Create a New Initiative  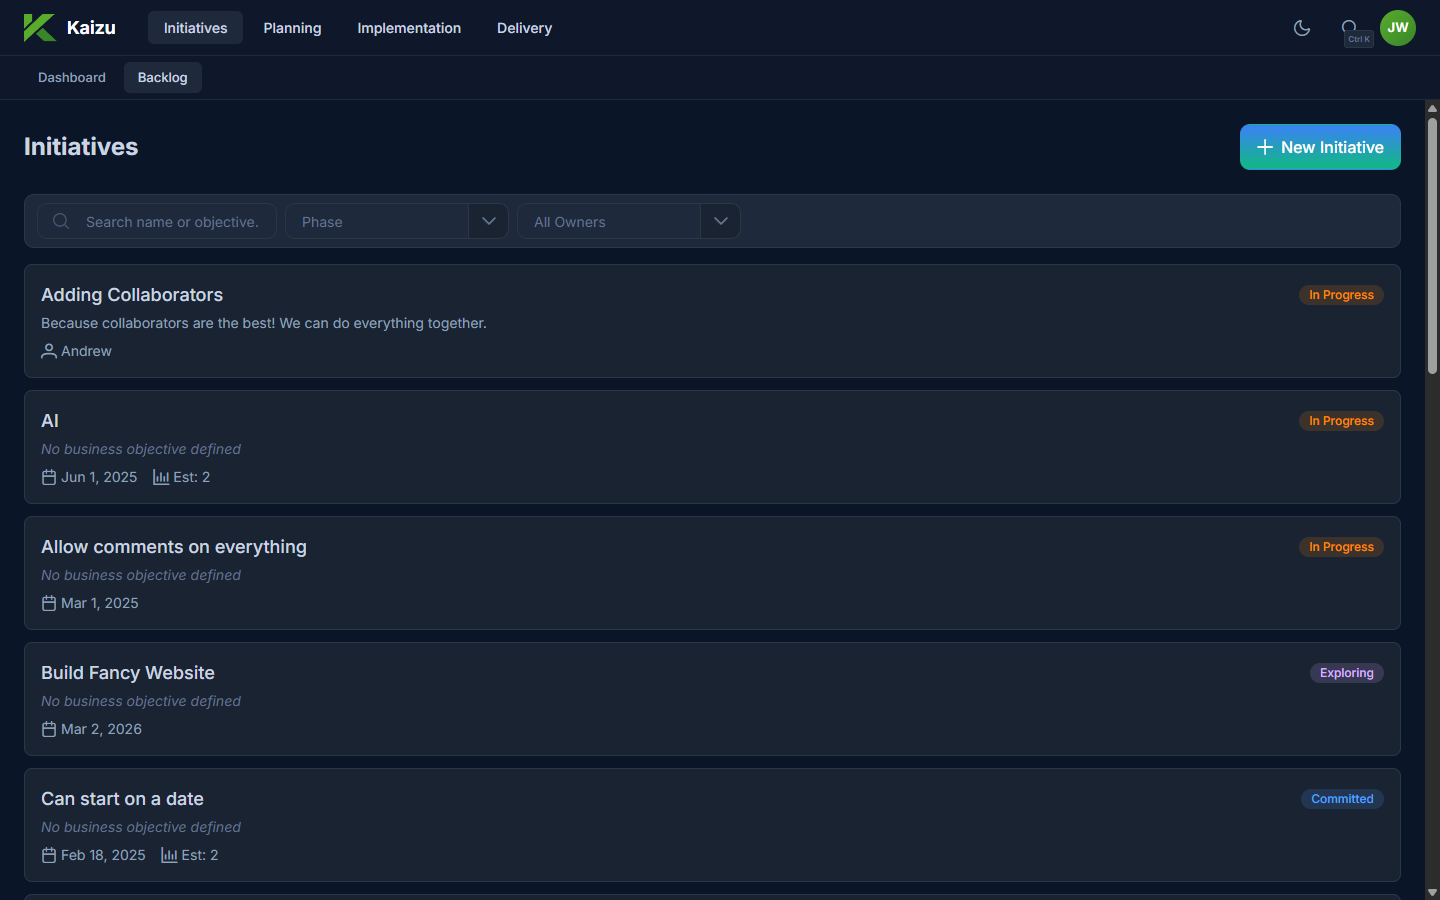pyautogui.click(x=1319, y=147)
